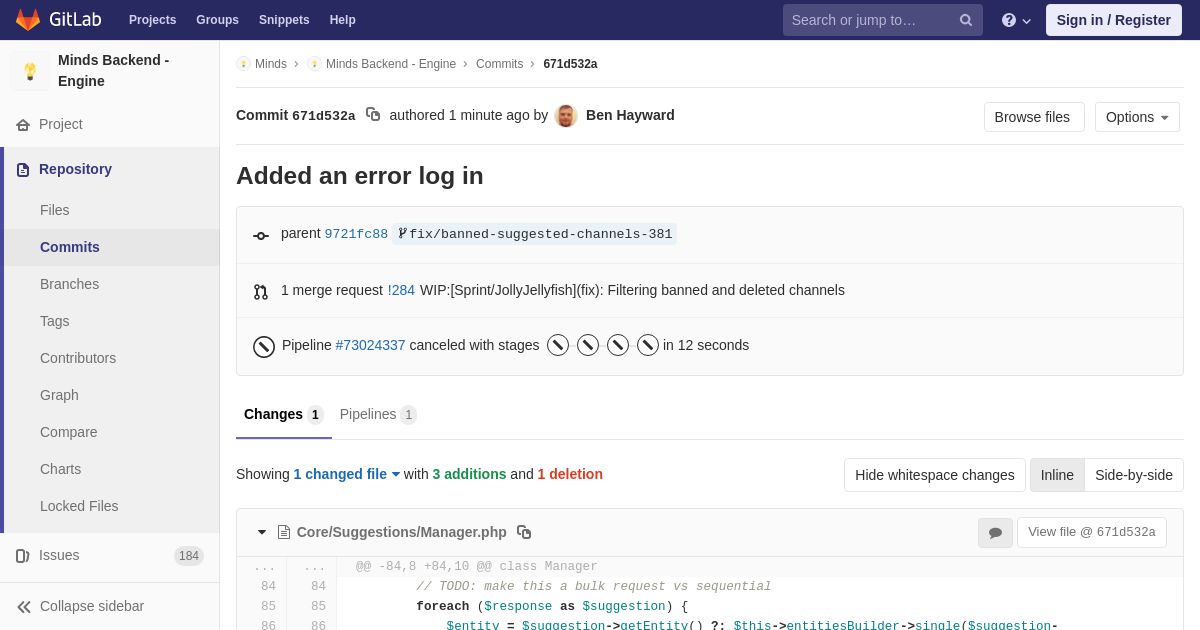Open the Help question-mark menu
Image resolution: width=1200 pixels, height=630 pixels.
[x=1016, y=20]
